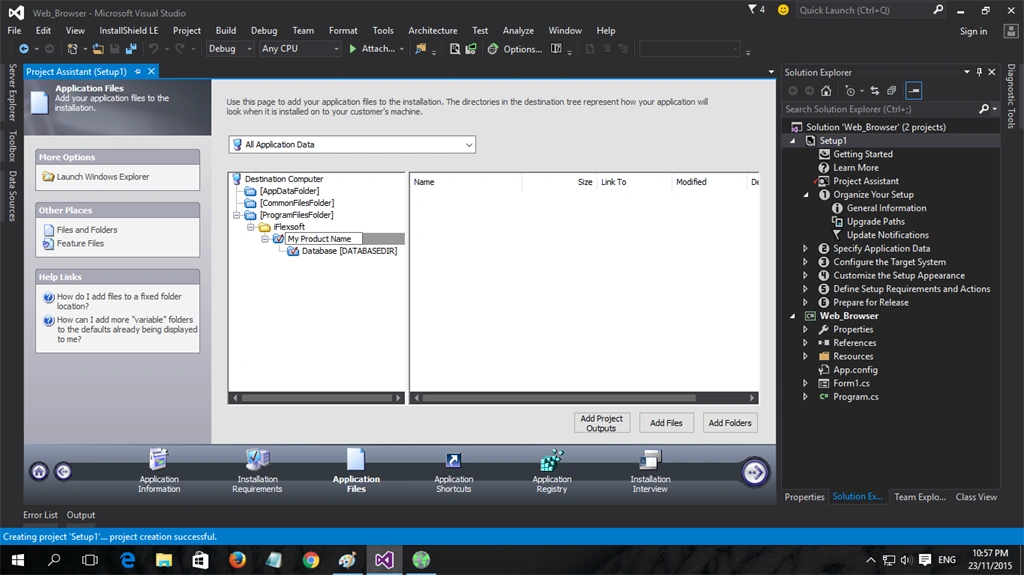Open the Error List tab
Viewport: 1024px width, 575px height.
pyautogui.click(x=40, y=515)
